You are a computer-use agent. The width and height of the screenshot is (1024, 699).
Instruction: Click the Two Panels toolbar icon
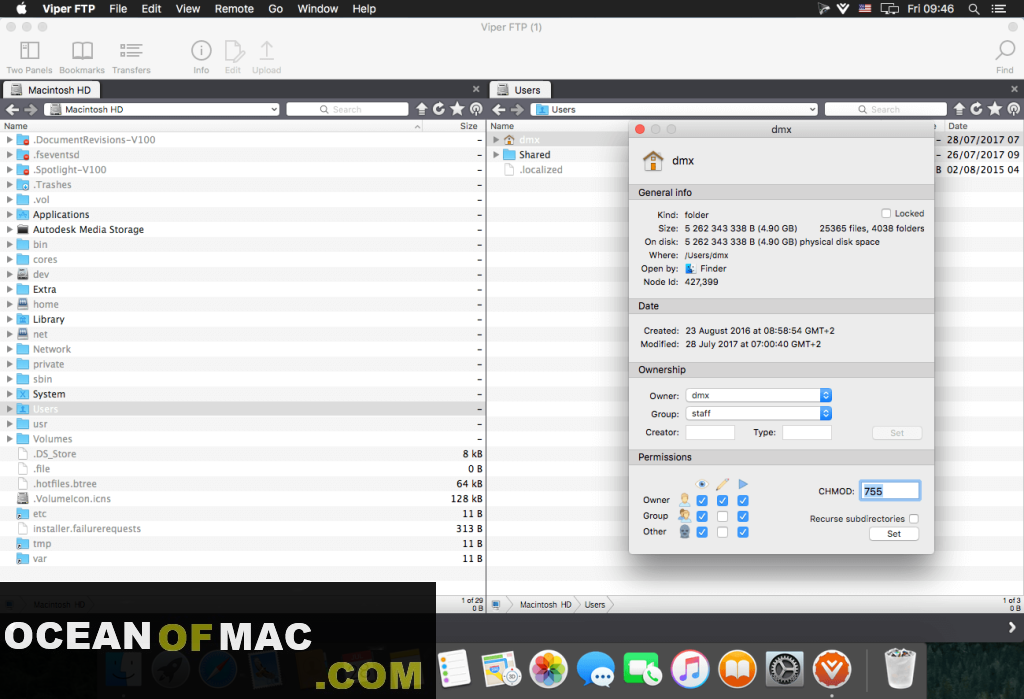pyautogui.click(x=29, y=51)
